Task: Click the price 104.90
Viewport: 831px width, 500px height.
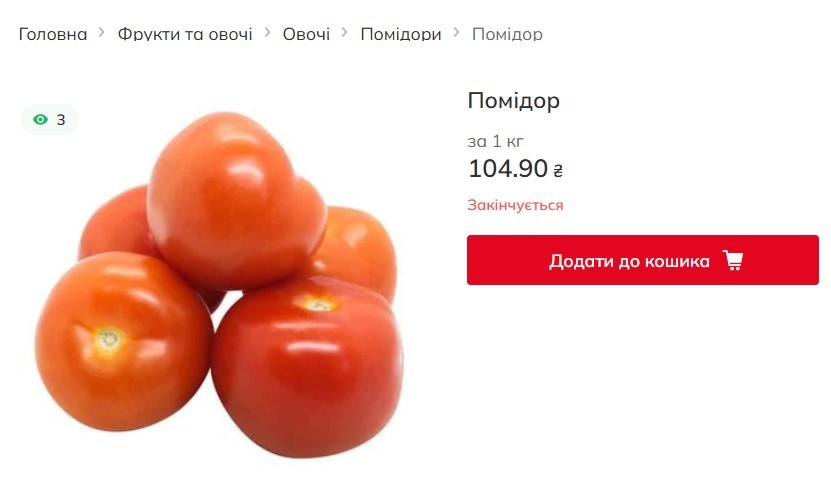Action: (508, 169)
